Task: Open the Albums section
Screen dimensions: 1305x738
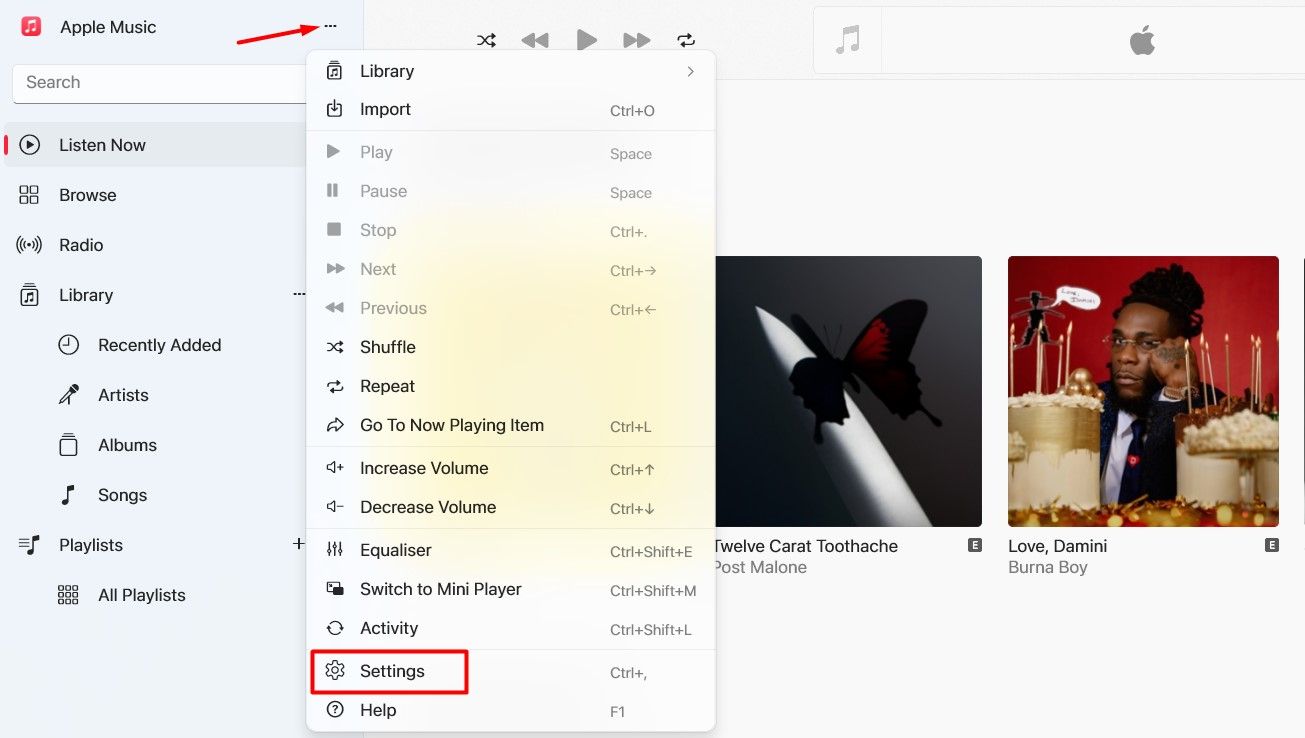Action: 126,444
